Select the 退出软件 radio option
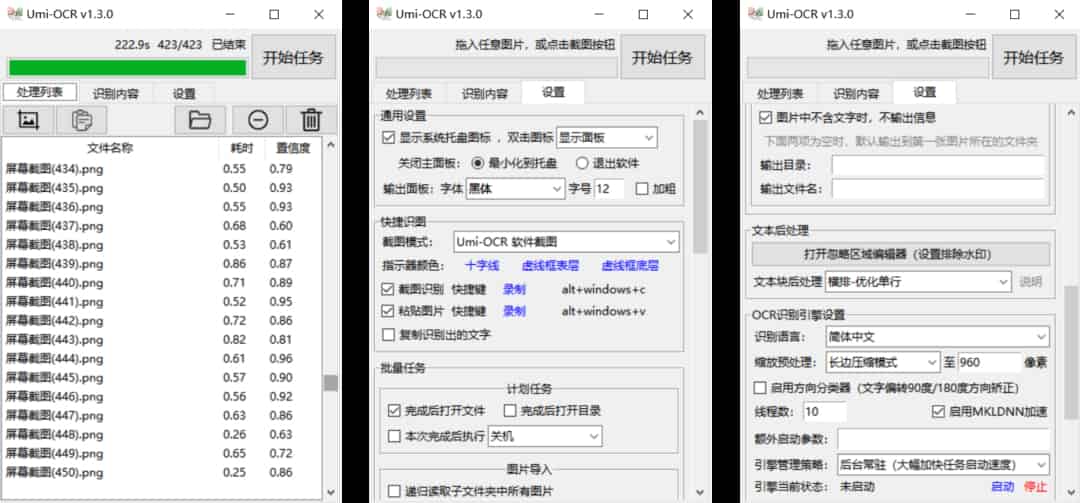 [x=581, y=163]
